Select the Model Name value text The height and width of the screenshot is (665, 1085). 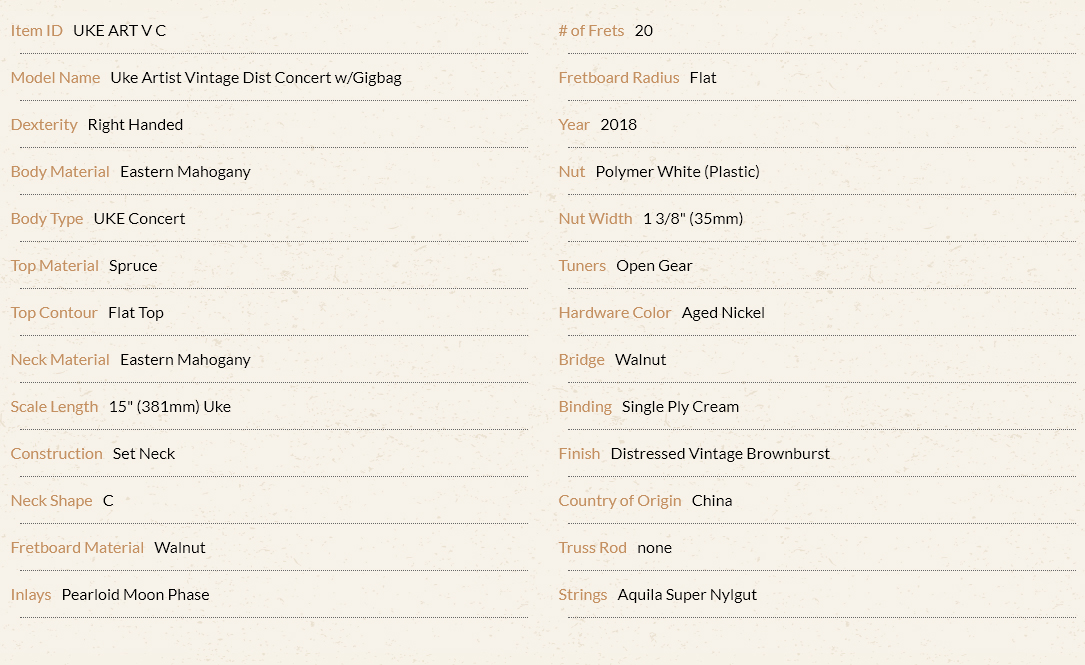coord(256,78)
